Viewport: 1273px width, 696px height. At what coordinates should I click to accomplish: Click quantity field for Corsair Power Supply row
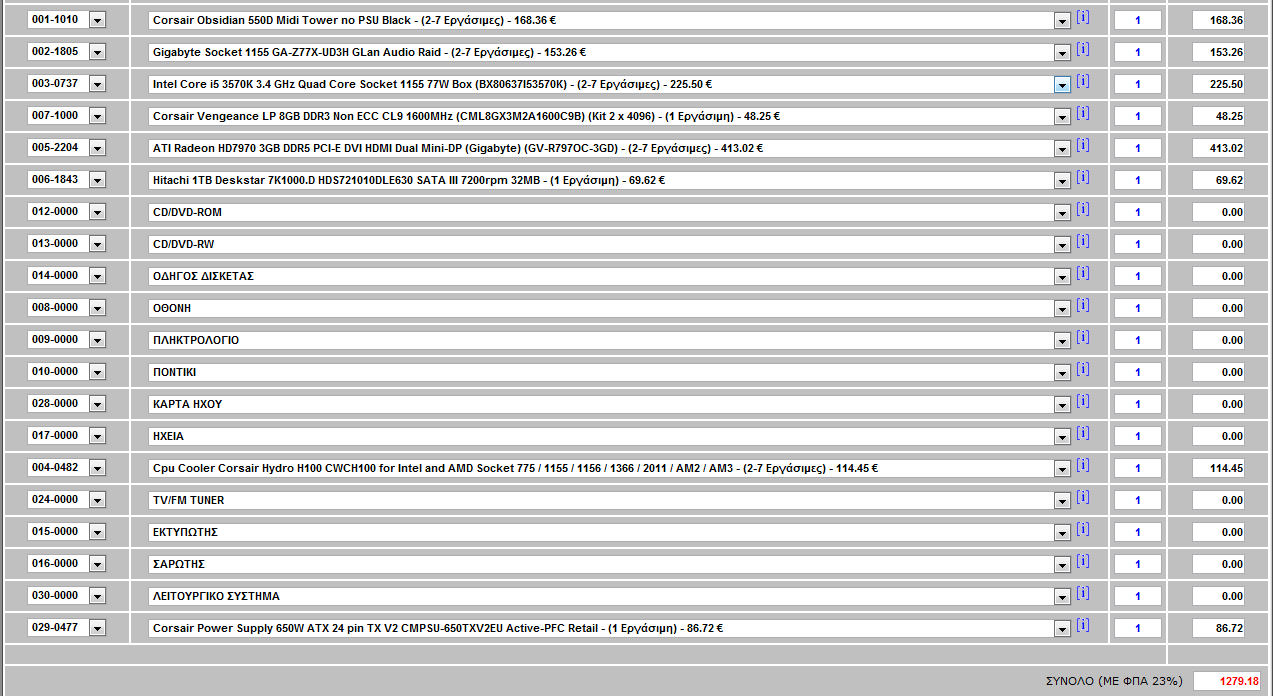1137,628
